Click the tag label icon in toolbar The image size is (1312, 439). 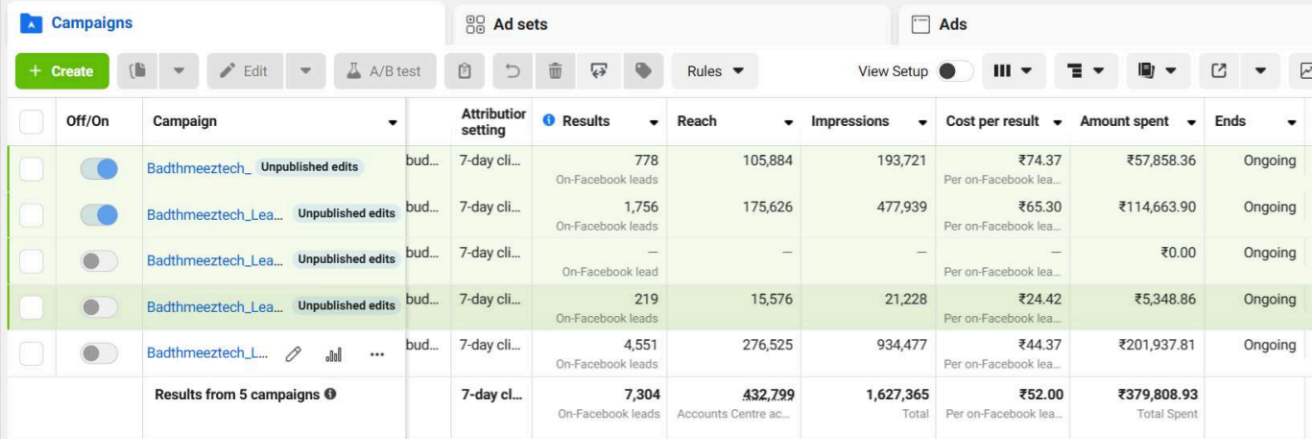(643, 71)
